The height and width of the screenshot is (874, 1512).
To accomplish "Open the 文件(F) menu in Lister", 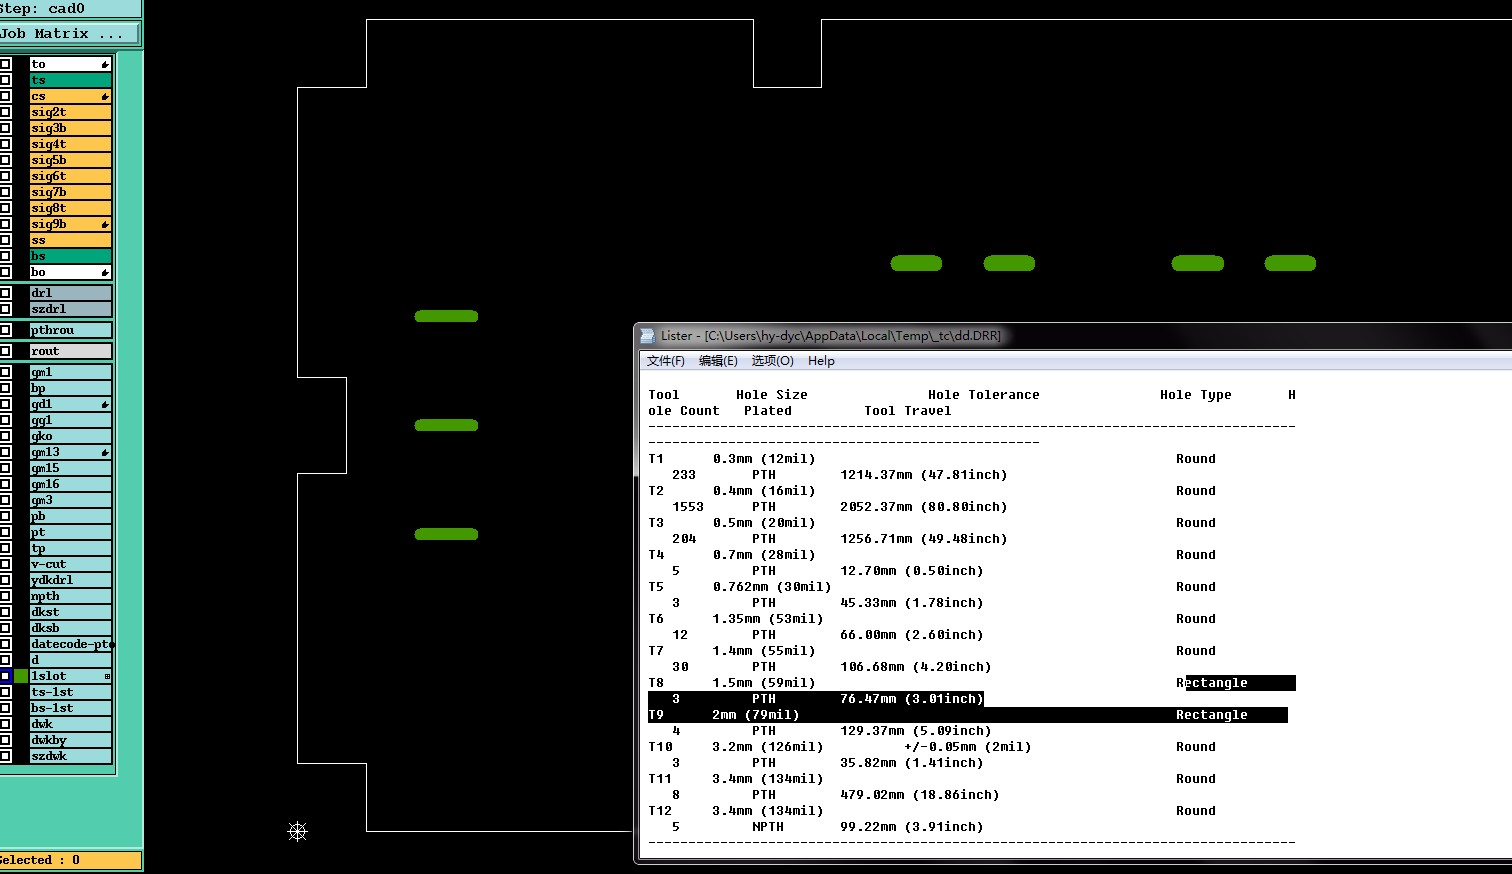I will 666,361.
